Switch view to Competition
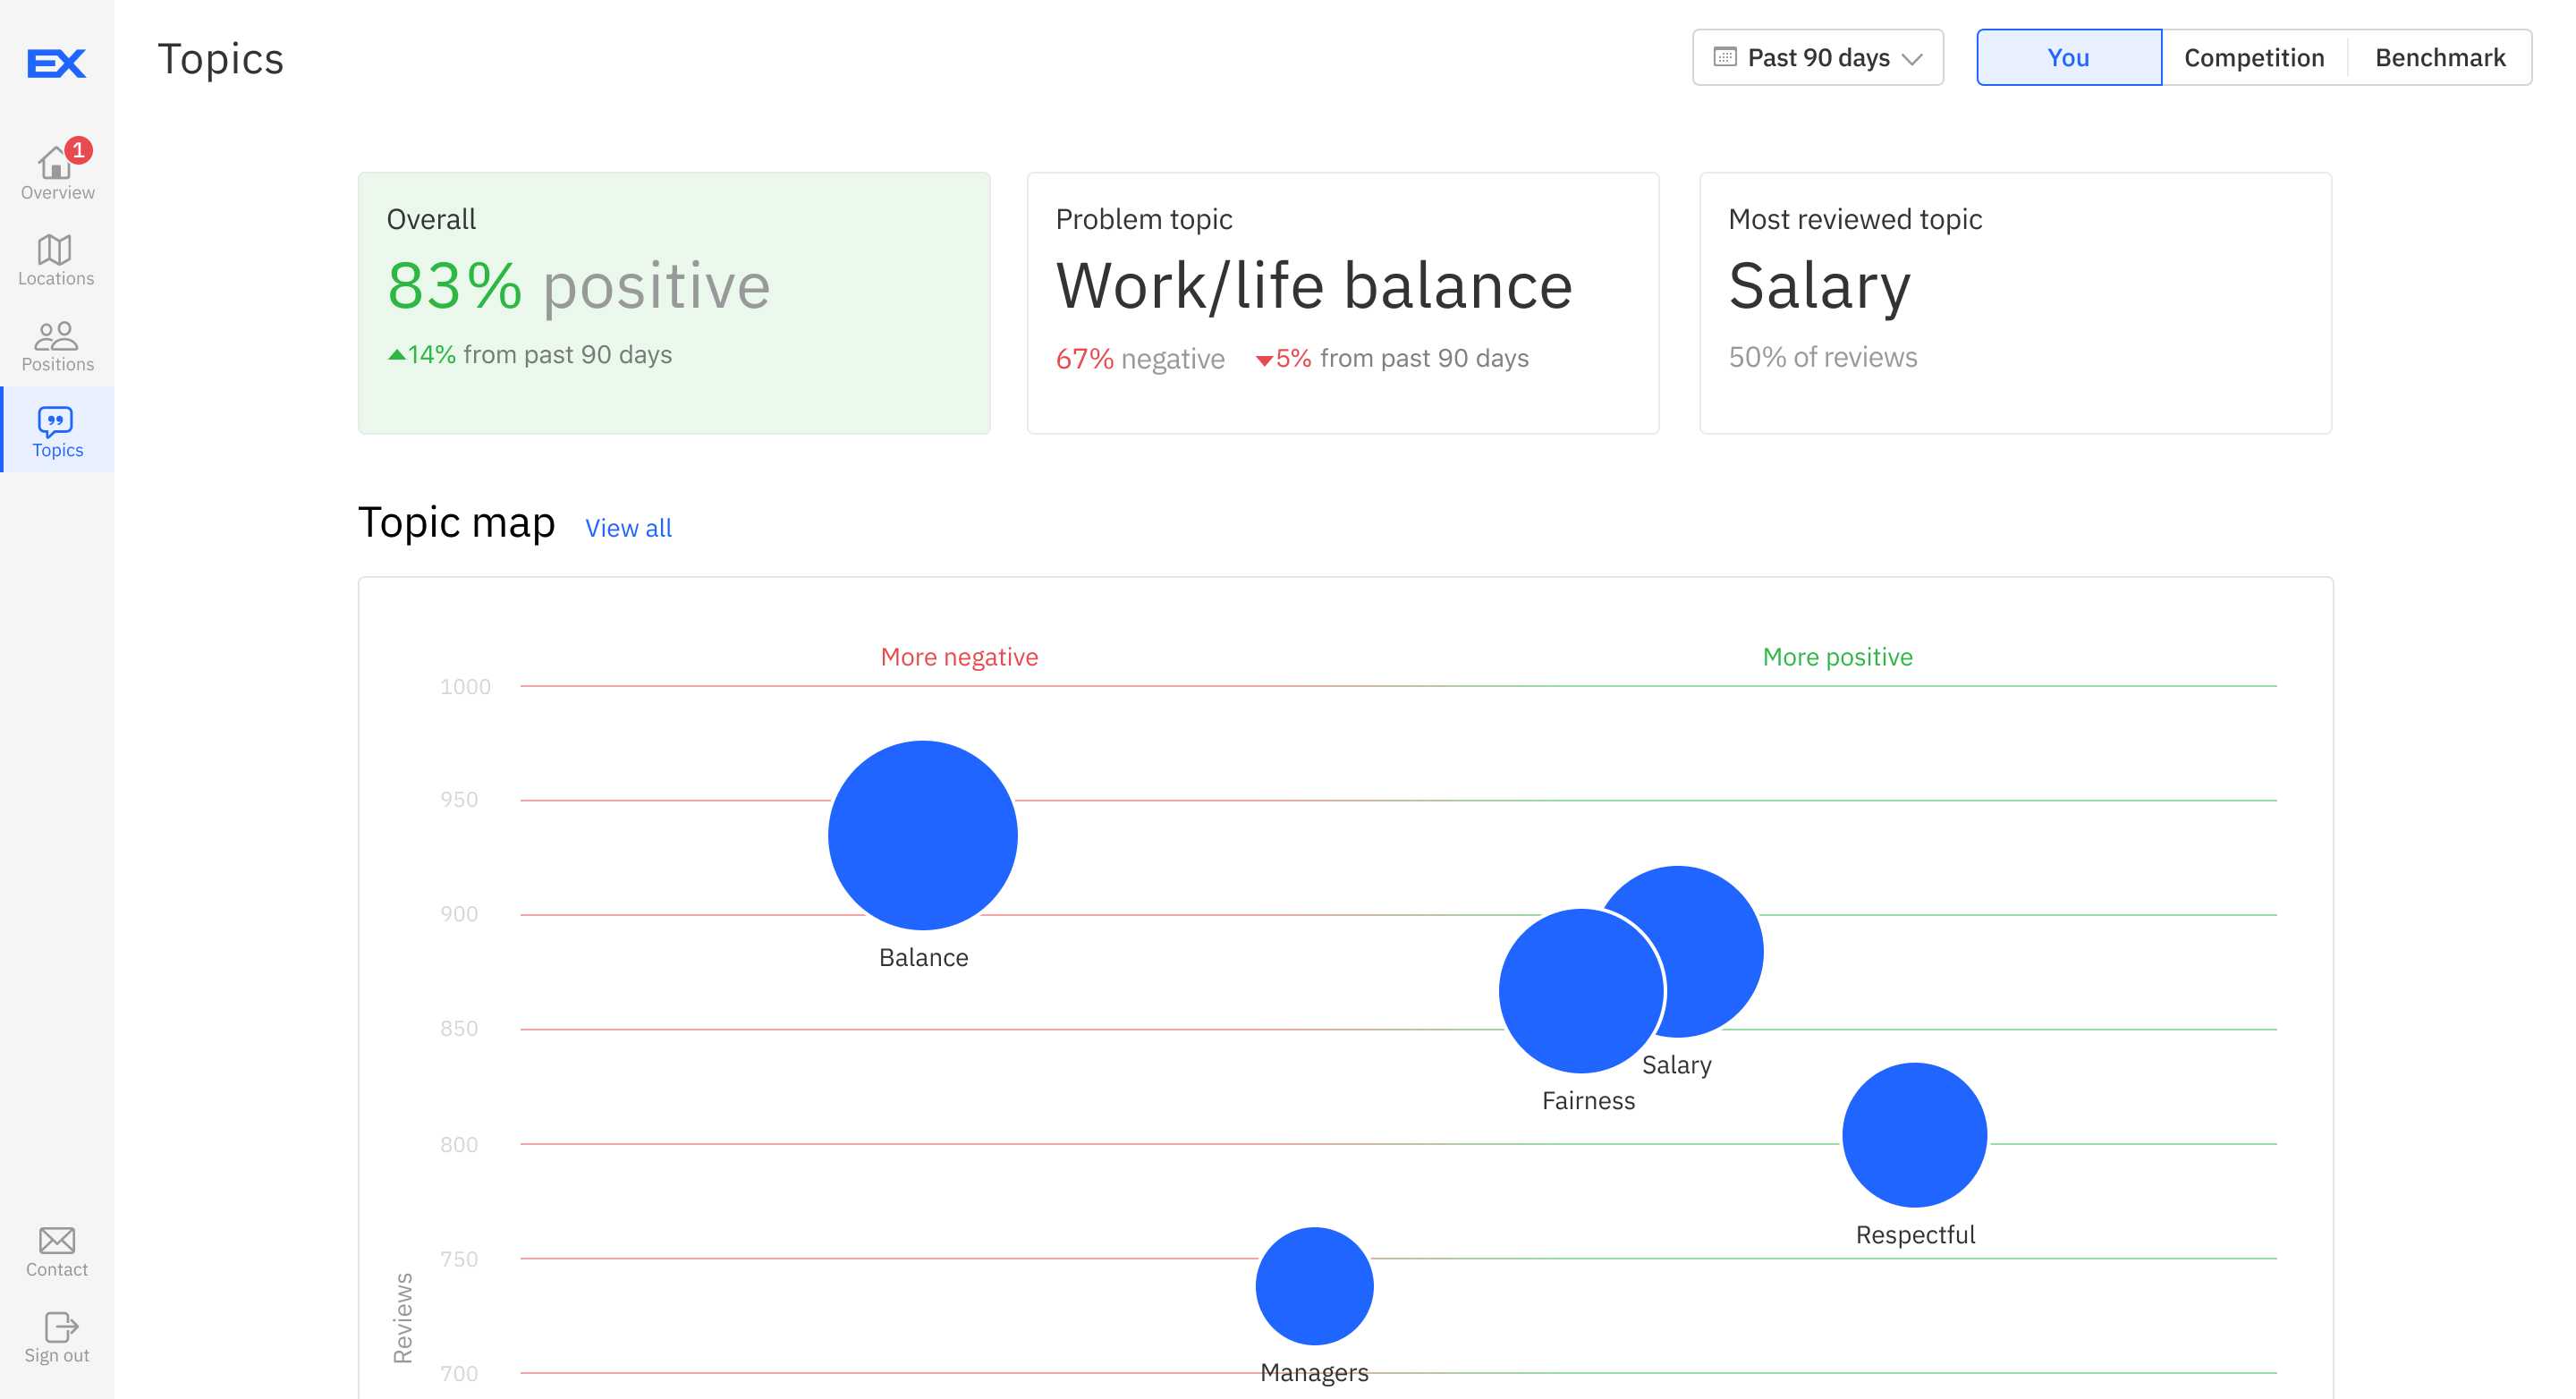The height and width of the screenshot is (1399, 2576). (2254, 58)
